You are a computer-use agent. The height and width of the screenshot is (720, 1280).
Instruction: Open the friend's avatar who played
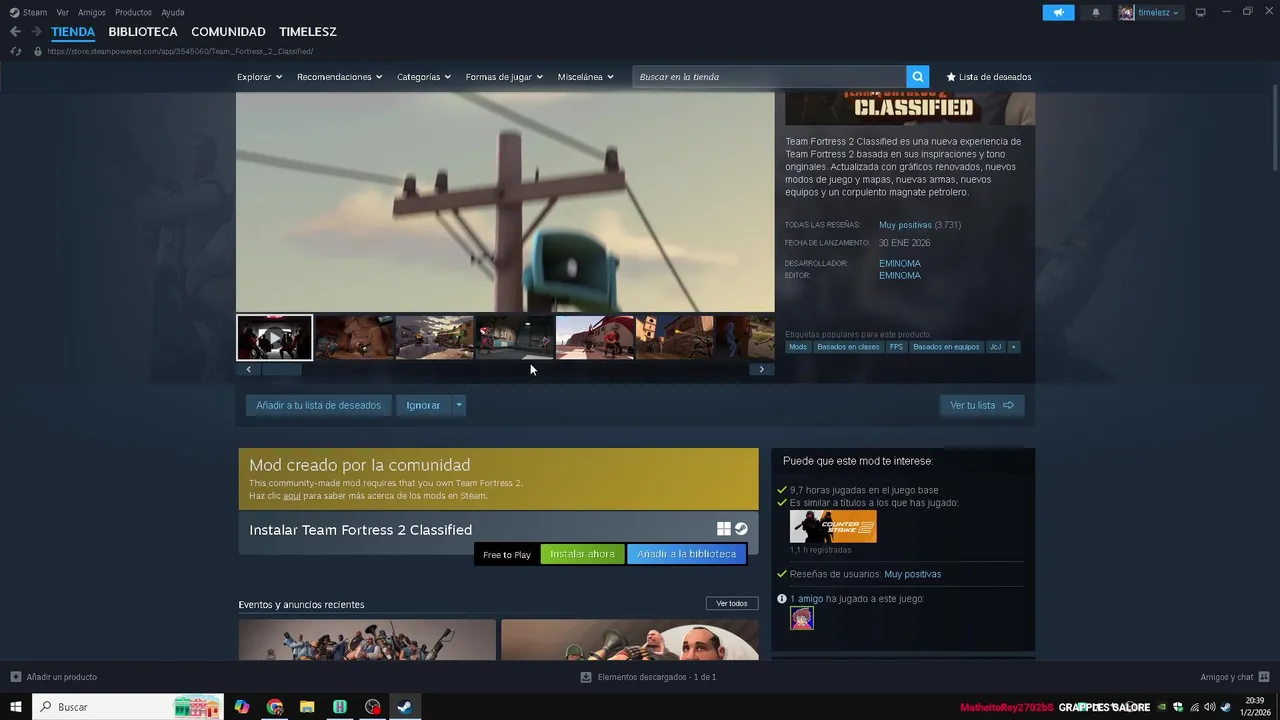tap(802, 618)
